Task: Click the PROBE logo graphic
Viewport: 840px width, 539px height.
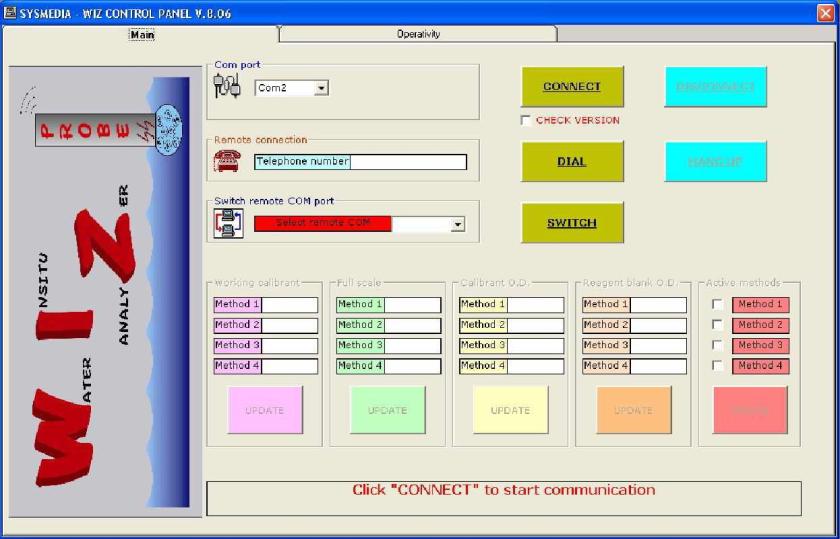Action: pos(95,130)
